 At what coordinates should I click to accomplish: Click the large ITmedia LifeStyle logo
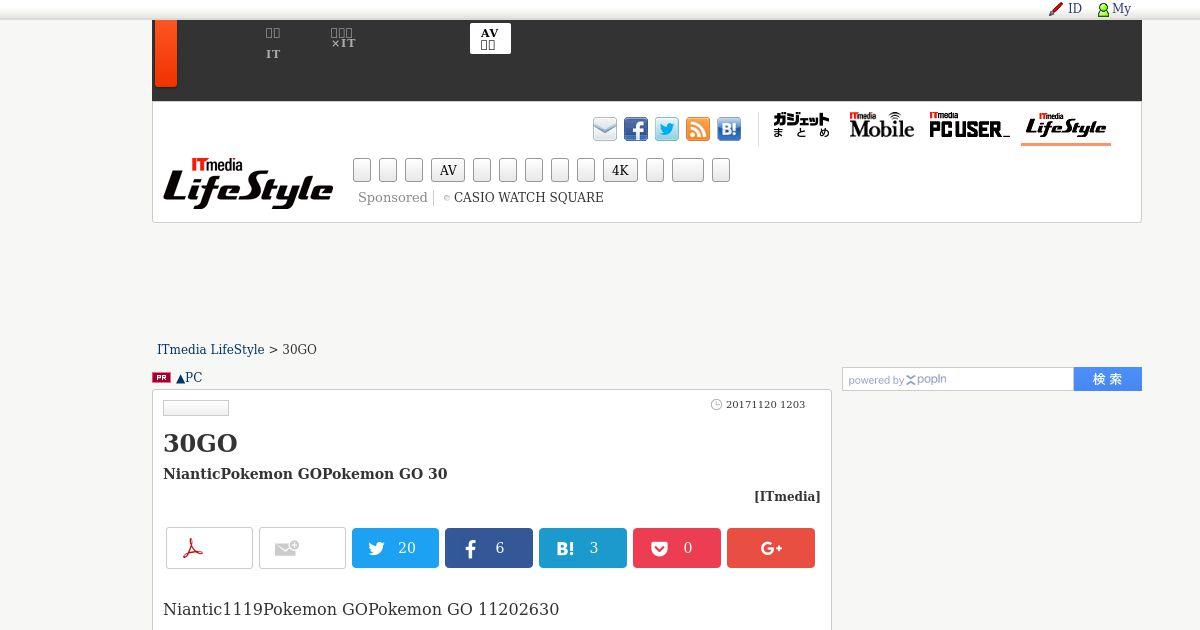click(248, 183)
